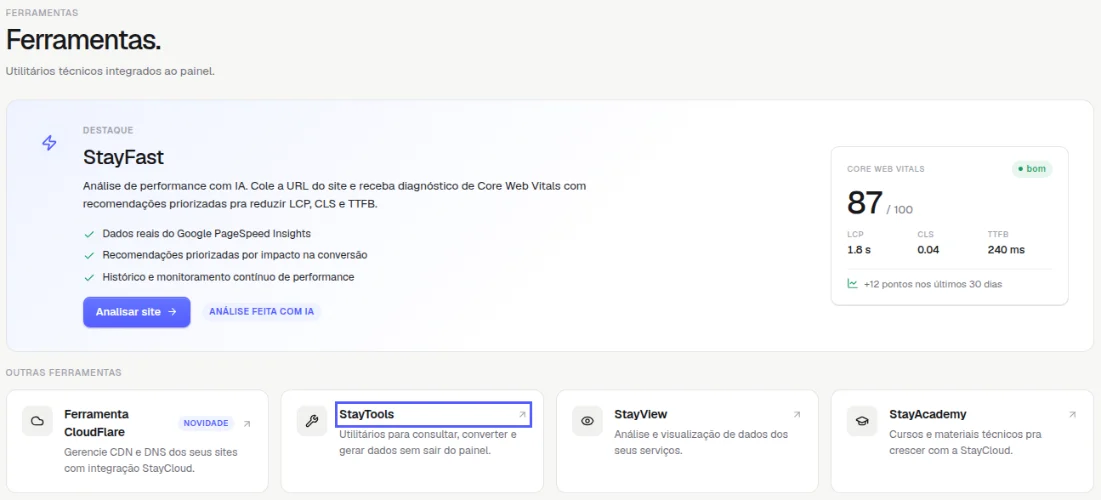The image size is (1101, 500).
Task: Click the StayView eye icon
Action: click(x=587, y=421)
